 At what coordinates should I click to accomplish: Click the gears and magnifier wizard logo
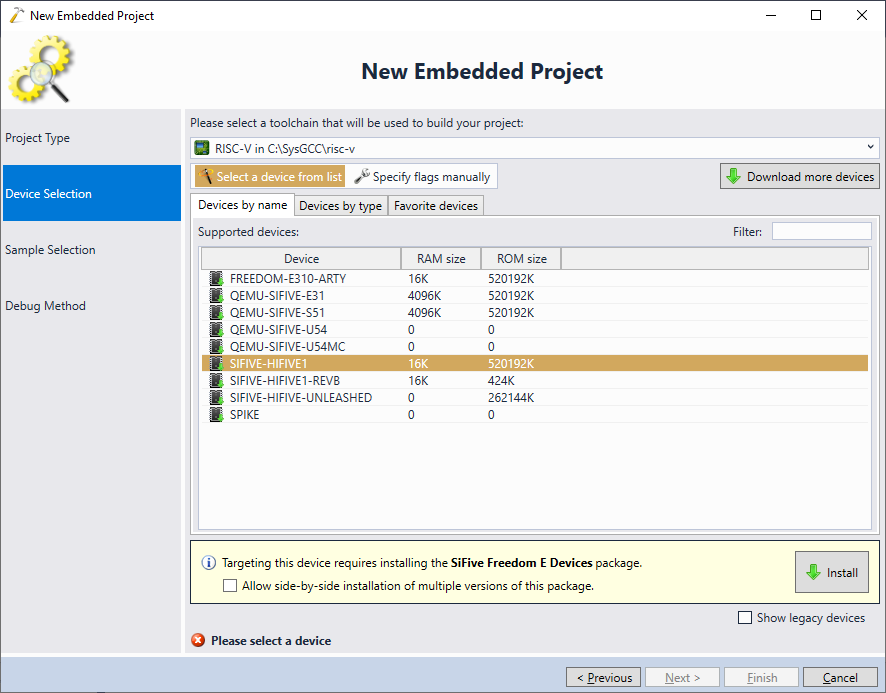(x=40, y=69)
